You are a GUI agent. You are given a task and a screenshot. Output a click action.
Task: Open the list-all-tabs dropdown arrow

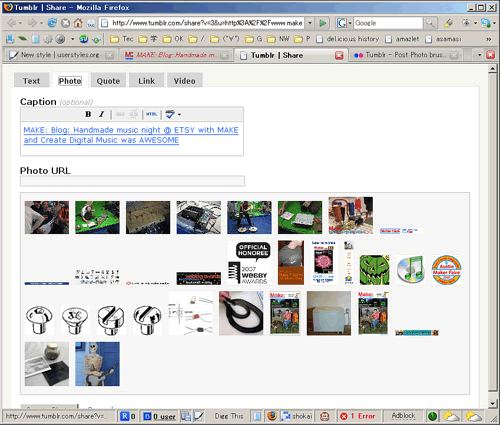point(479,55)
